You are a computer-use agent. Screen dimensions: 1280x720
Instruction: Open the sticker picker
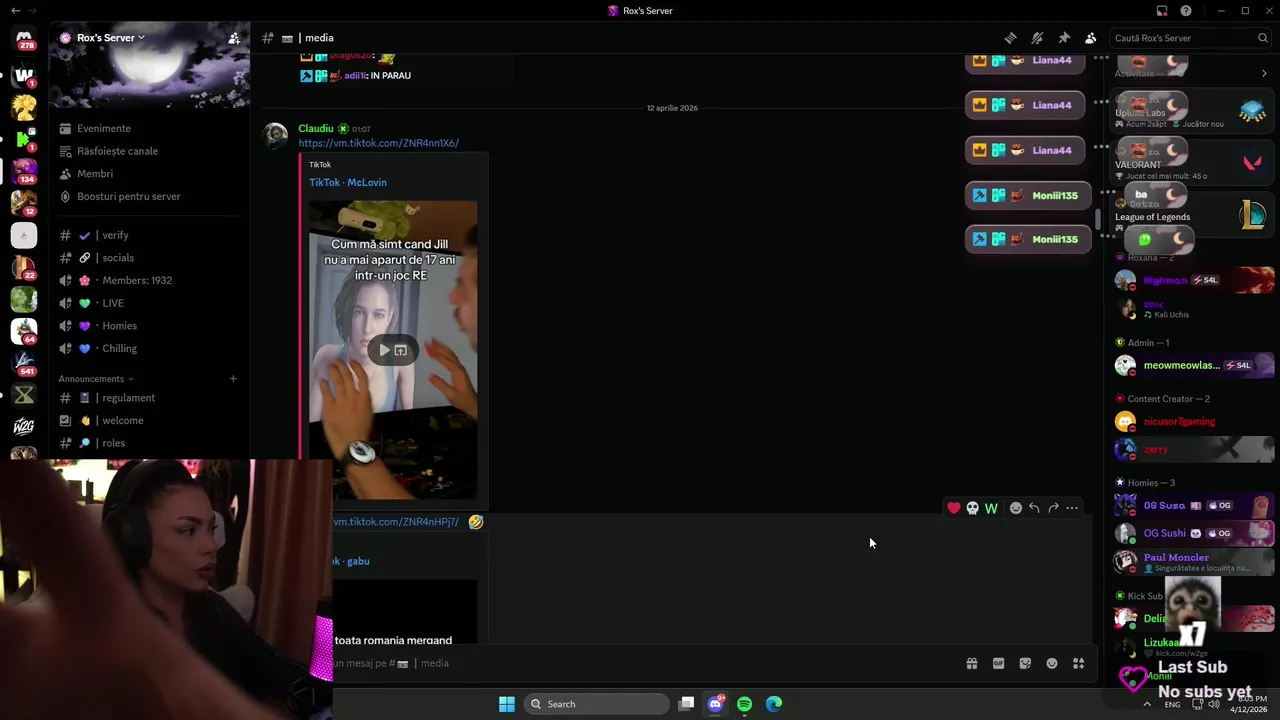pos(1025,663)
